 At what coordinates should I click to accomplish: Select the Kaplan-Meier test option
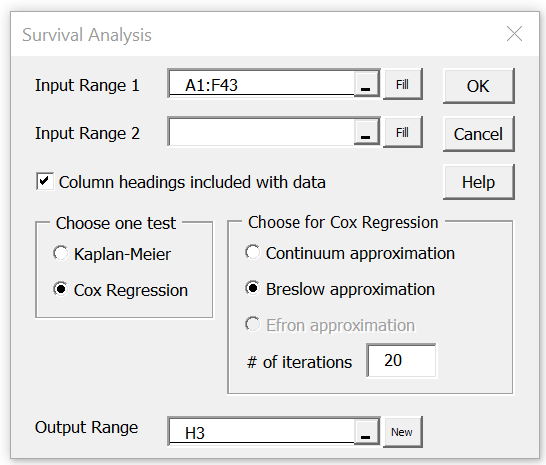[60, 253]
